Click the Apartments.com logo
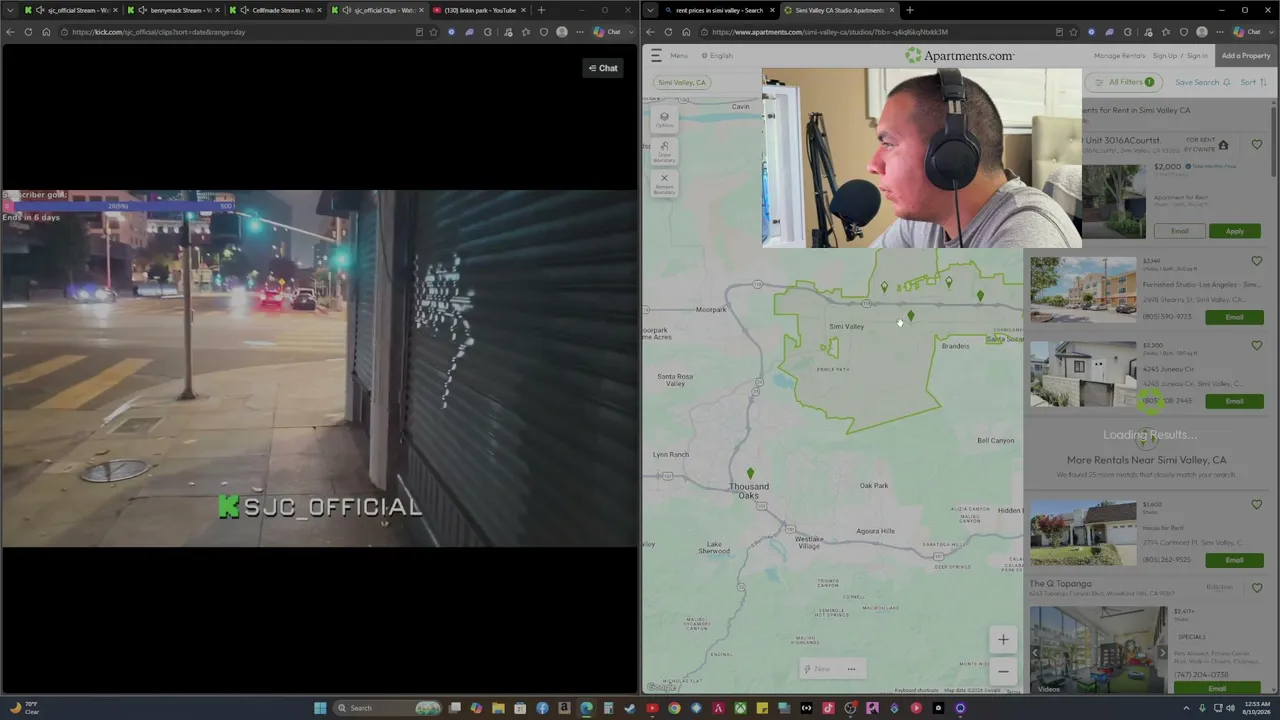Image resolution: width=1280 pixels, height=720 pixels. click(x=959, y=55)
